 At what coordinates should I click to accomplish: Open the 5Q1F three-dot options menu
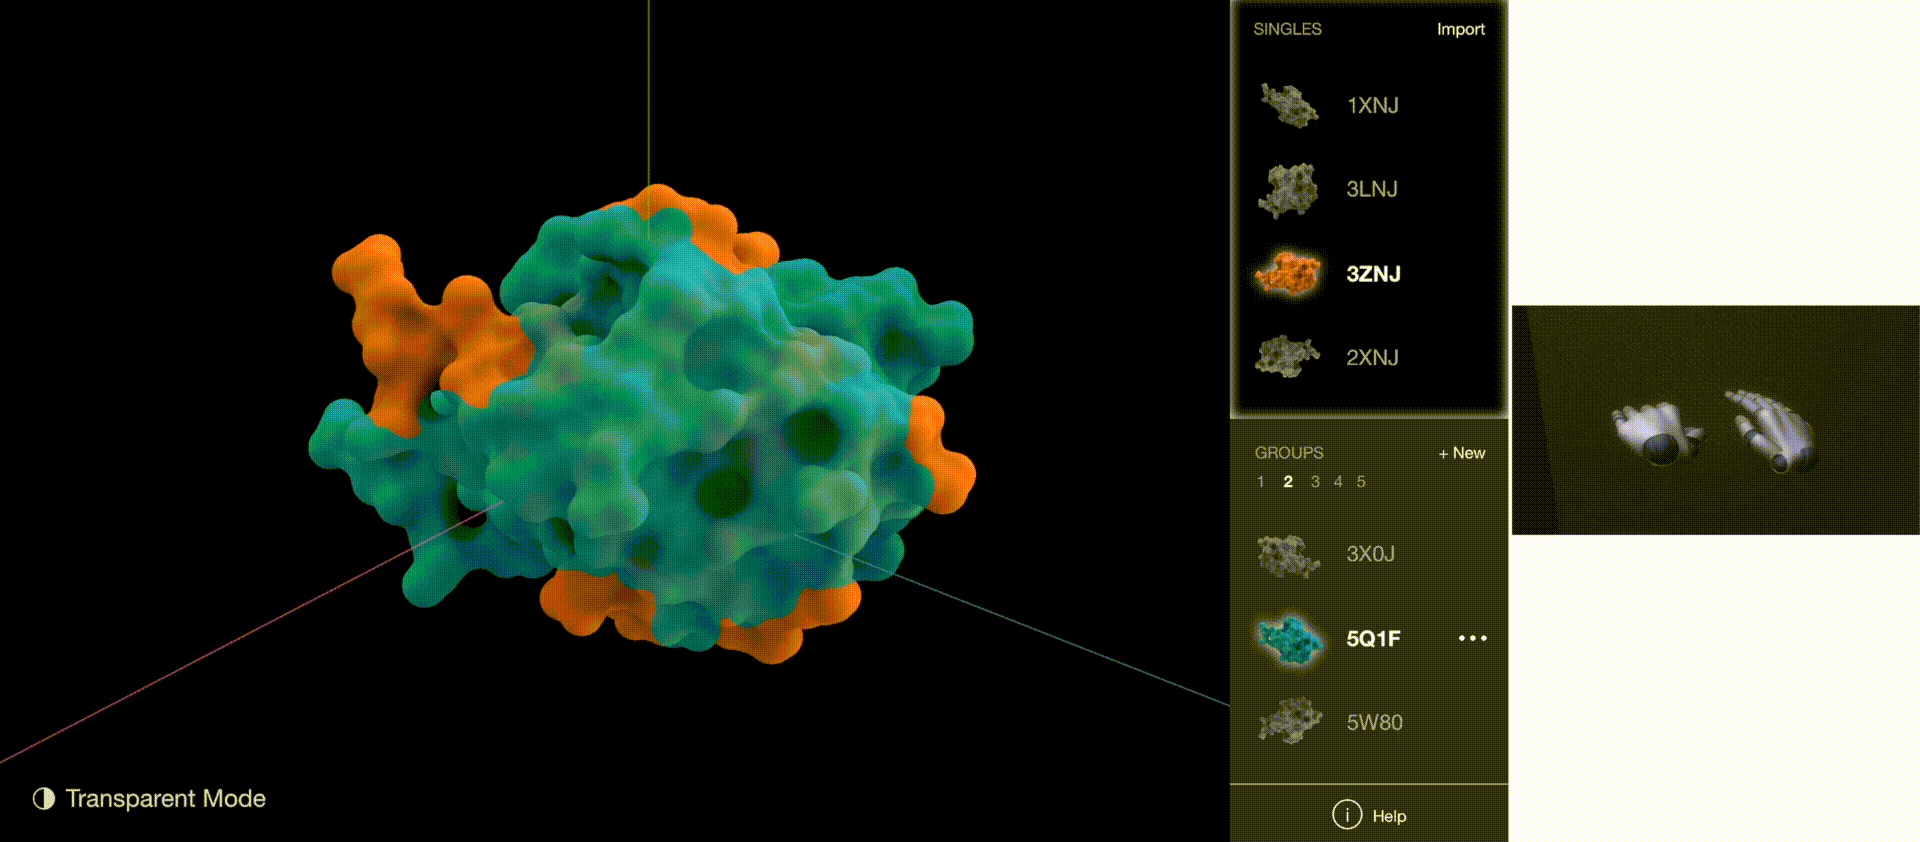pyautogui.click(x=1472, y=638)
